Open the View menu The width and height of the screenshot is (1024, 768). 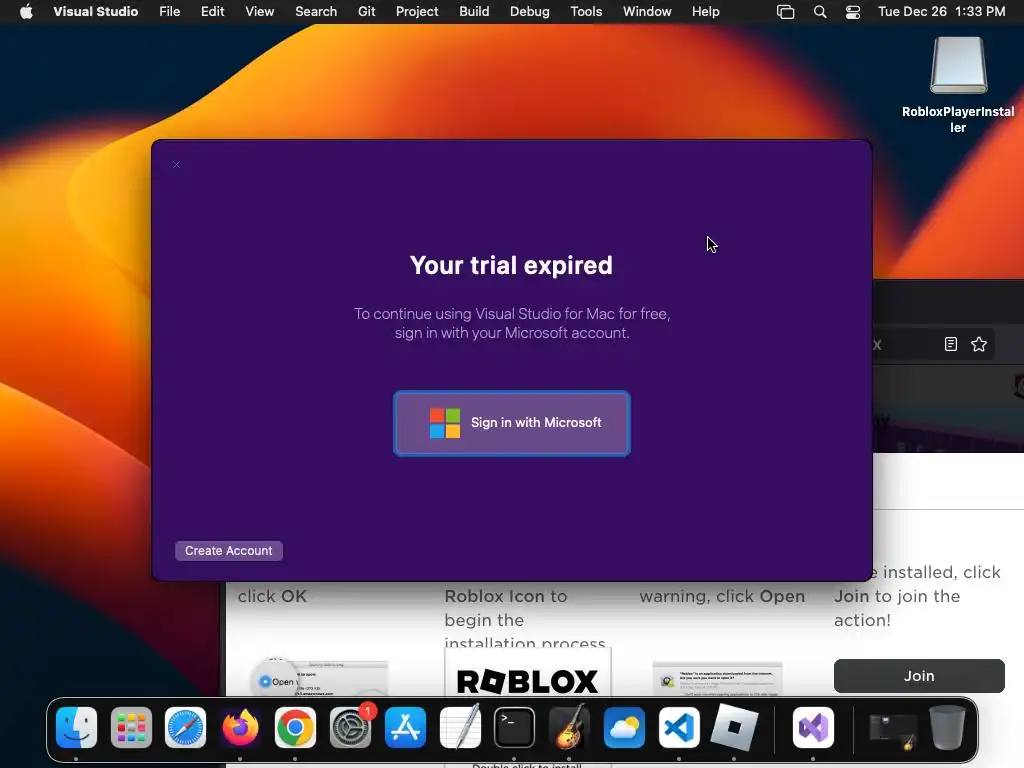pos(259,11)
